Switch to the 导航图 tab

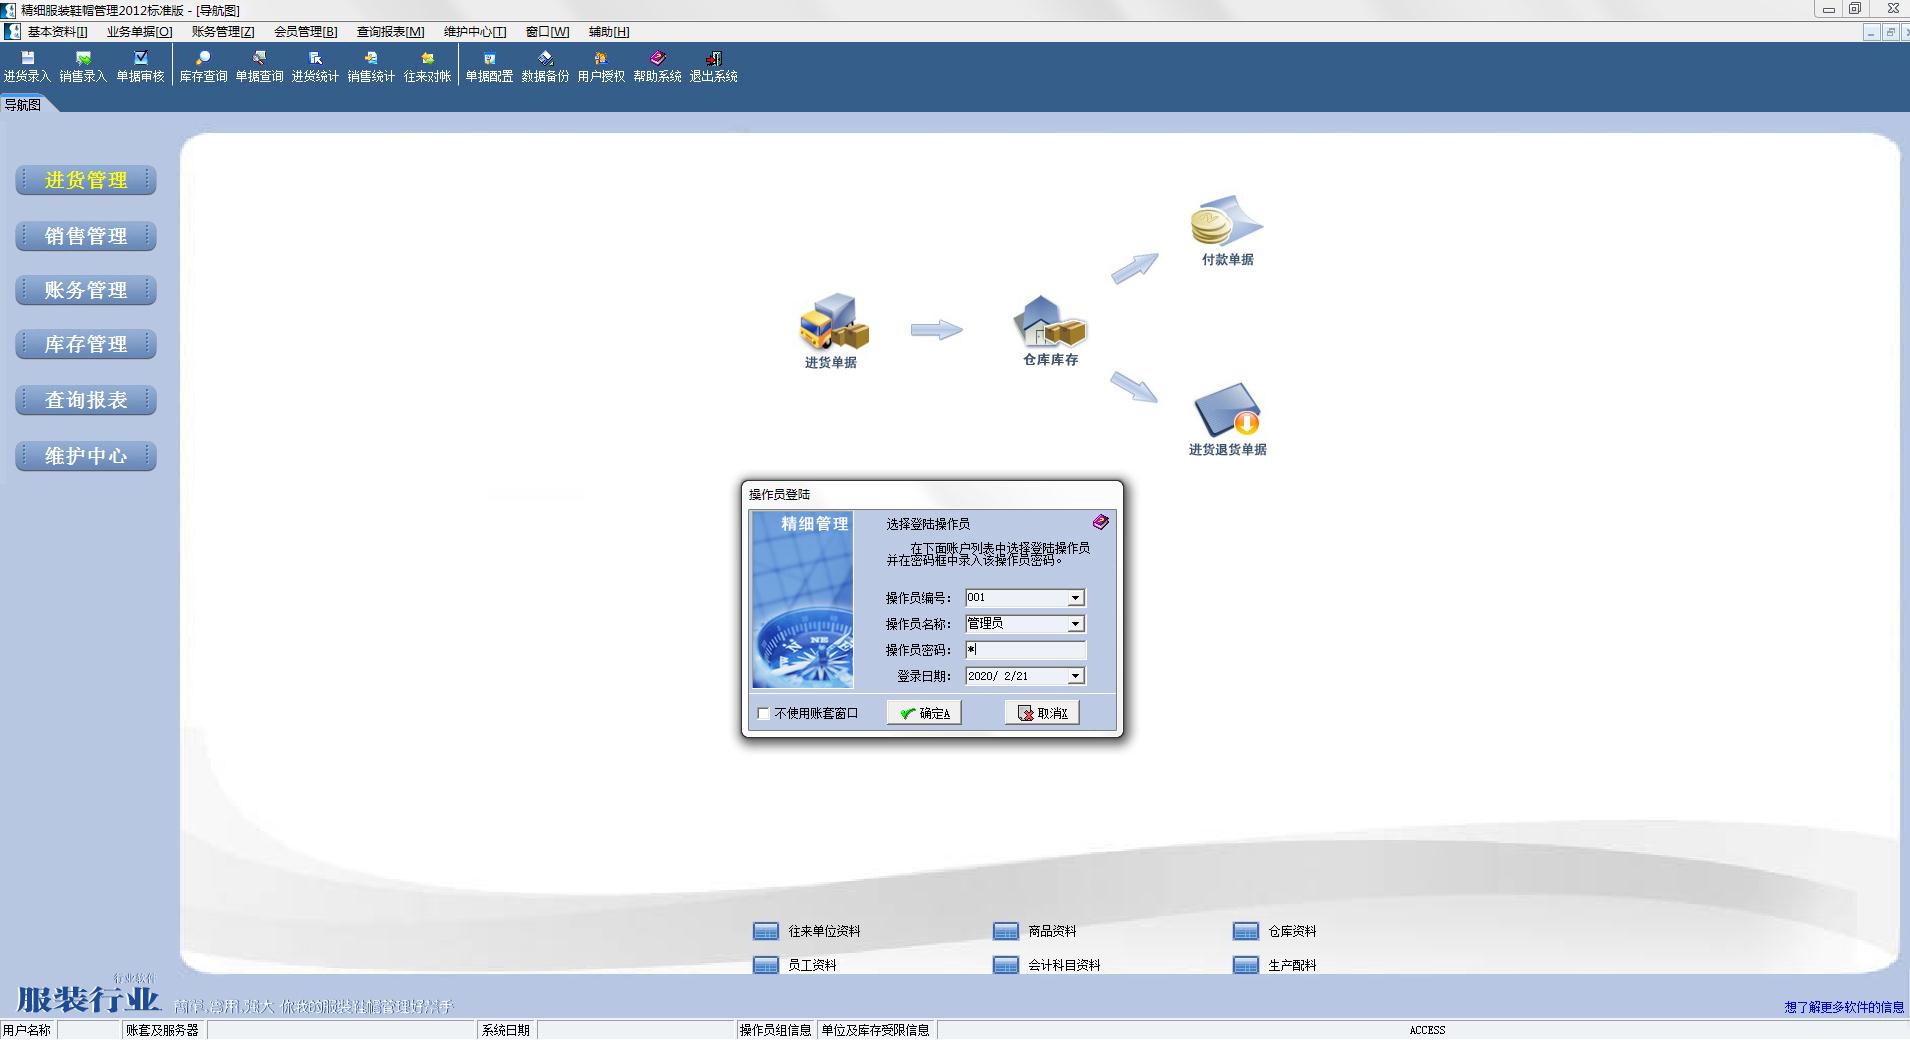[23, 105]
